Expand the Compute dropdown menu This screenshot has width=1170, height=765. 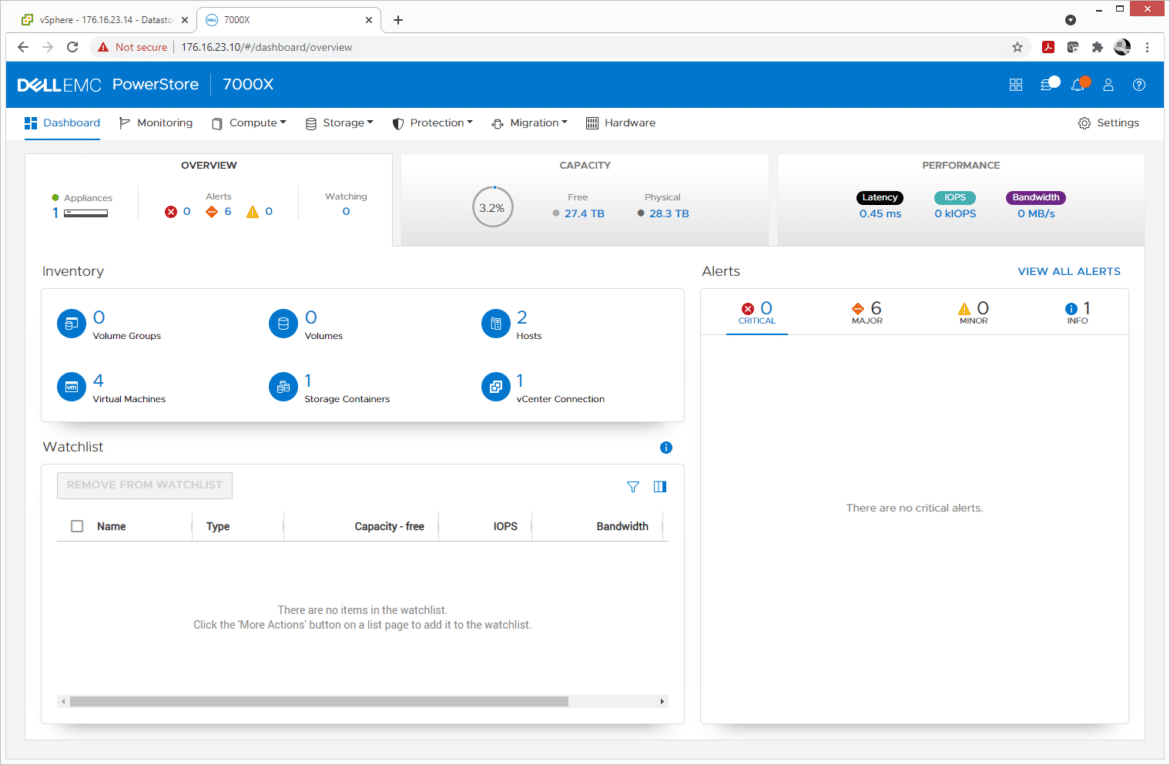tap(249, 123)
